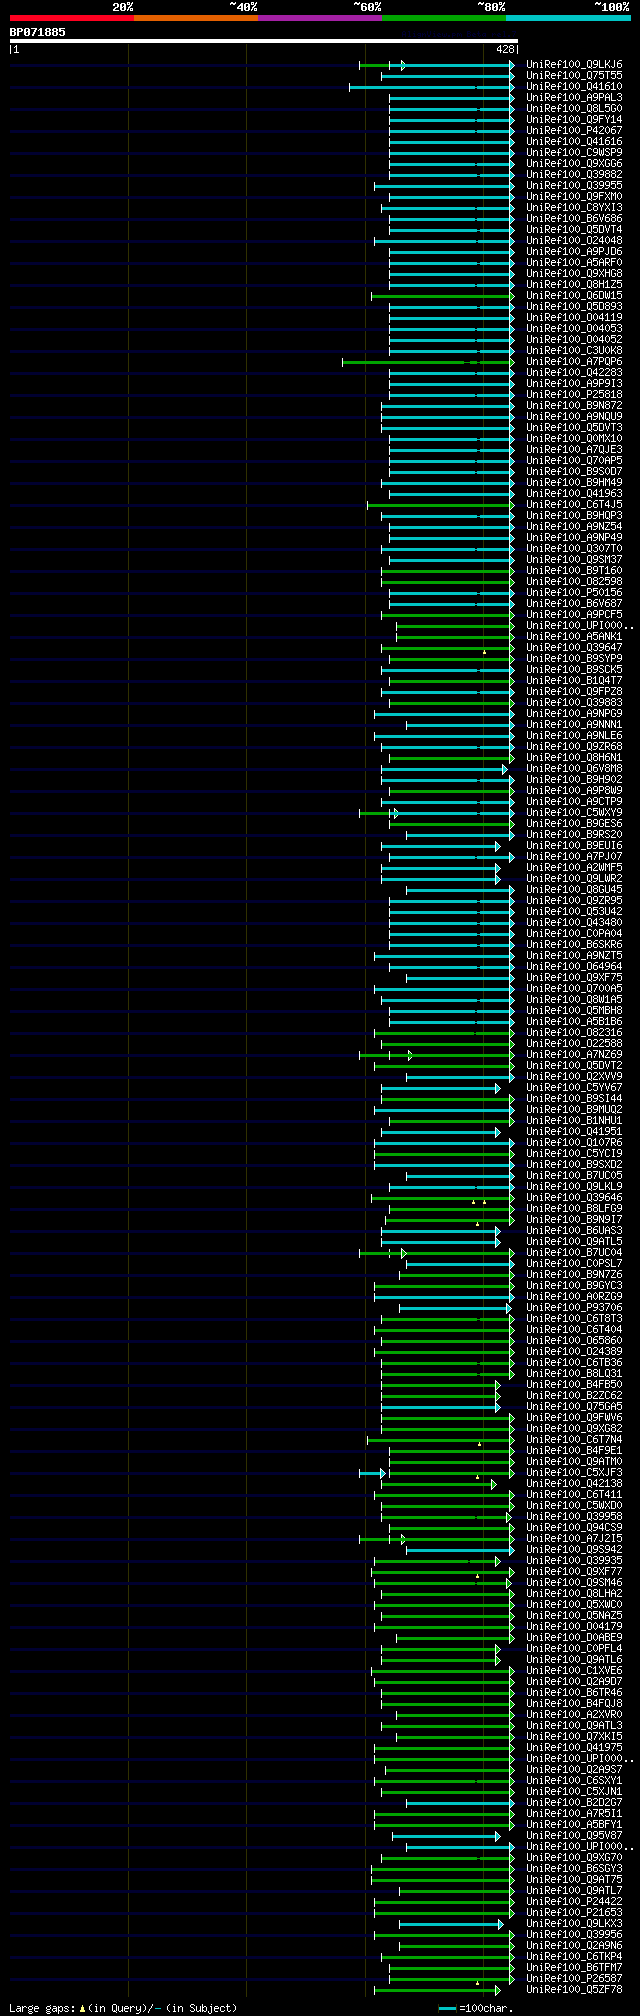
Task: Select the UniRef100_C5WXY9 label
Action: click(x=574, y=812)
